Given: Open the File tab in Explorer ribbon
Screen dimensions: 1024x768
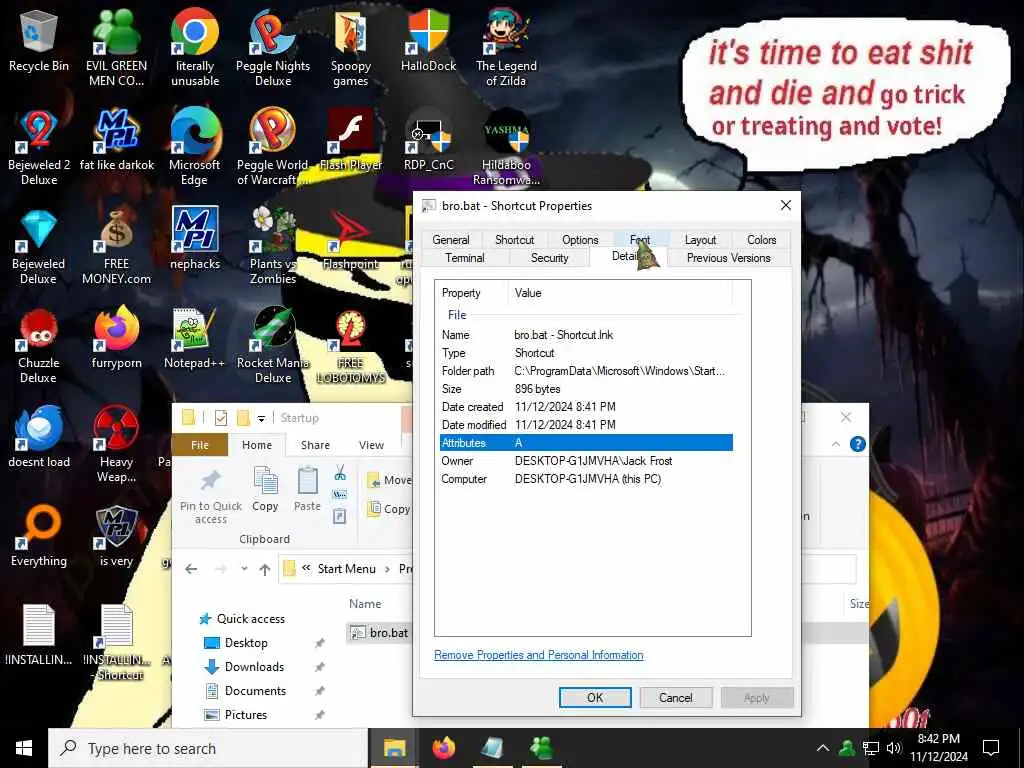Looking at the screenshot, I should coord(200,445).
